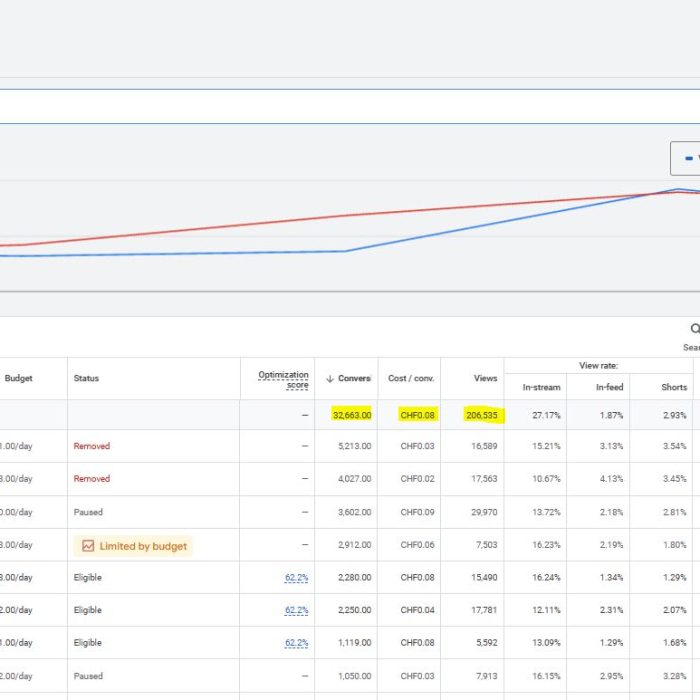The height and width of the screenshot is (700, 700).
Task: Sort by In-stream view rate column
Action: (x=541, y=387)
